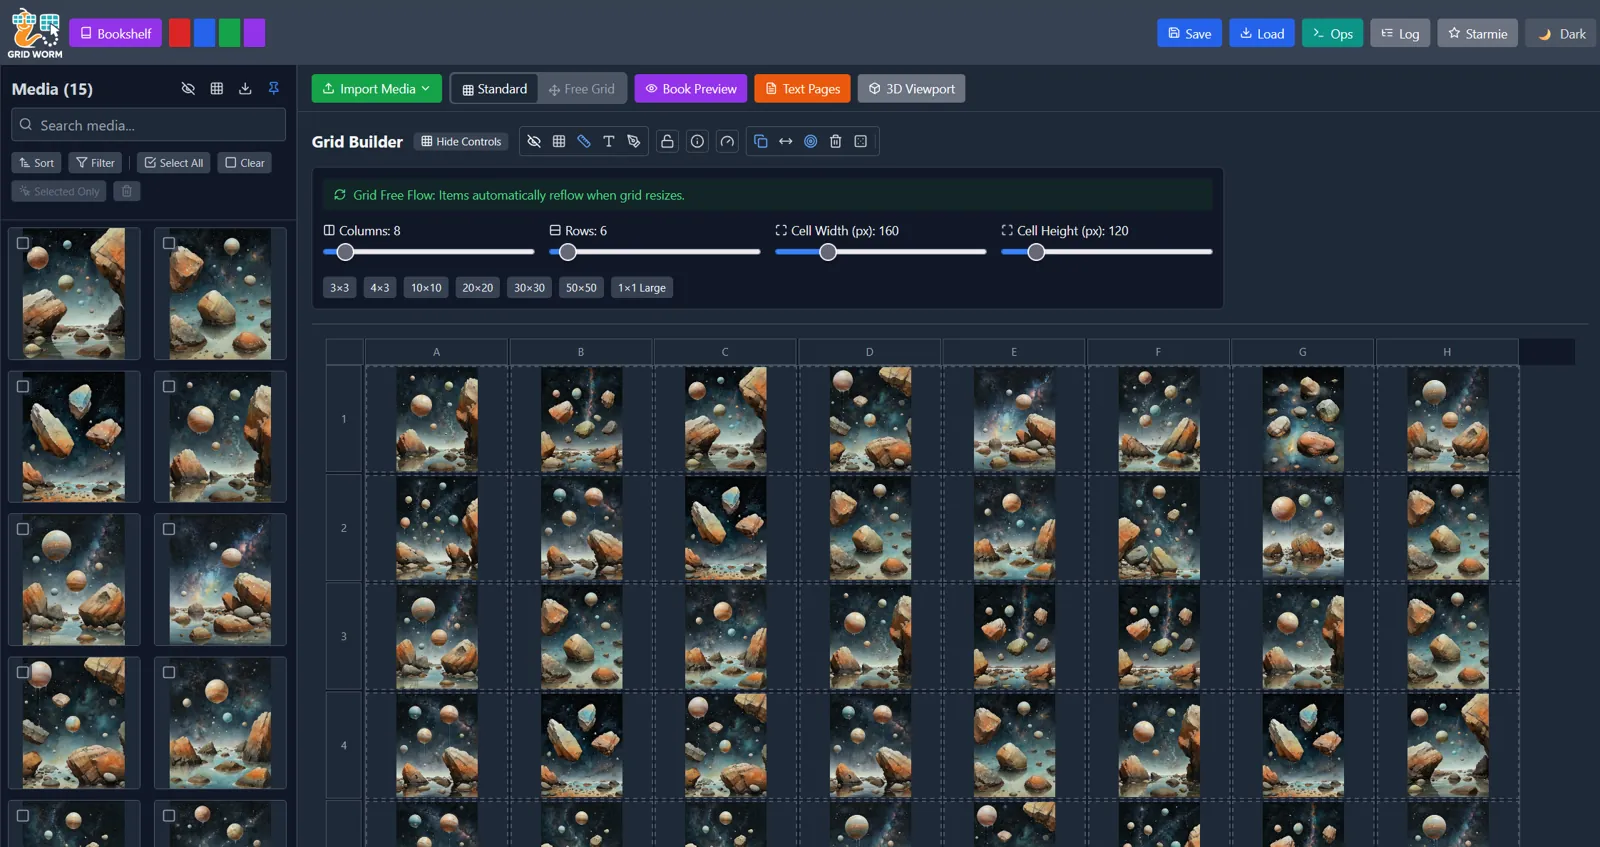Click the info circle icon
This screenshot has width=1600, height=847.
pyautogui.click(x=697, y=141)
